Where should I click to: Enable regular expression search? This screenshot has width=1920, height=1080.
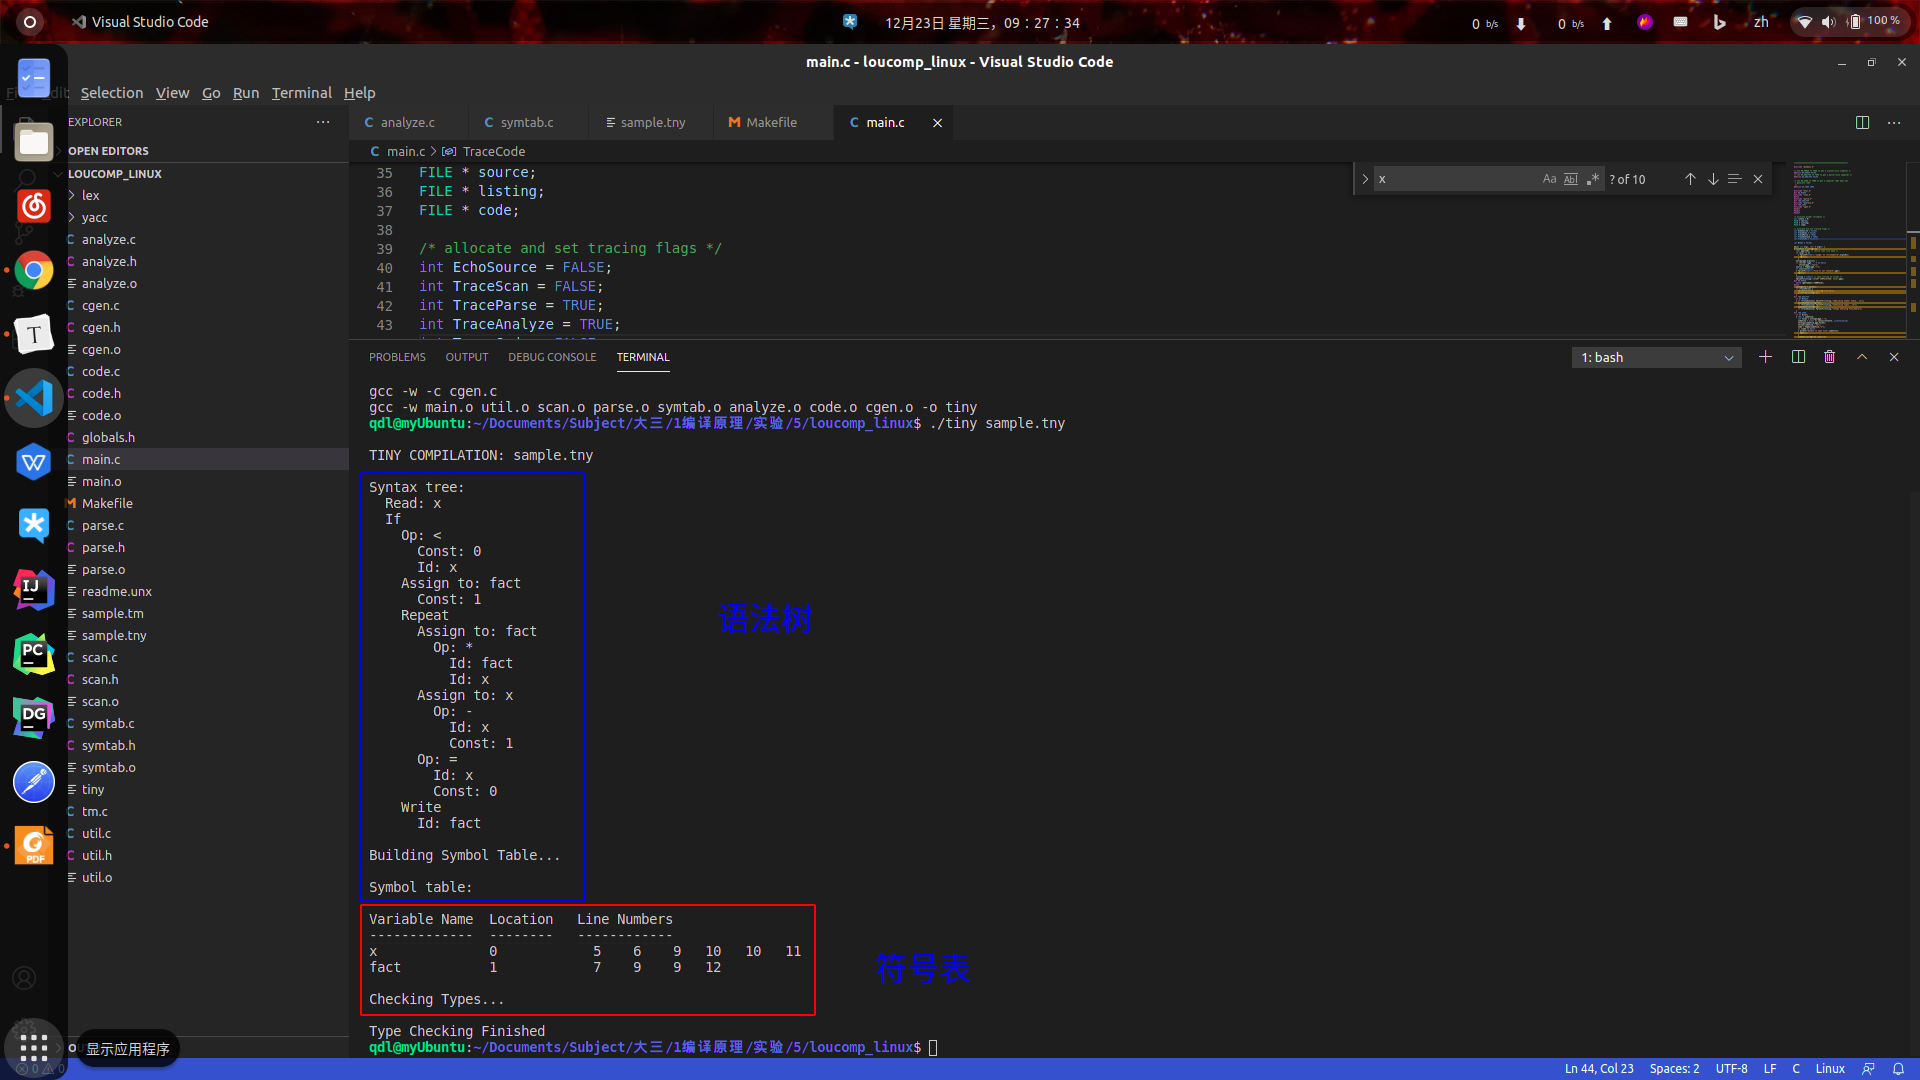point(1593,179)
